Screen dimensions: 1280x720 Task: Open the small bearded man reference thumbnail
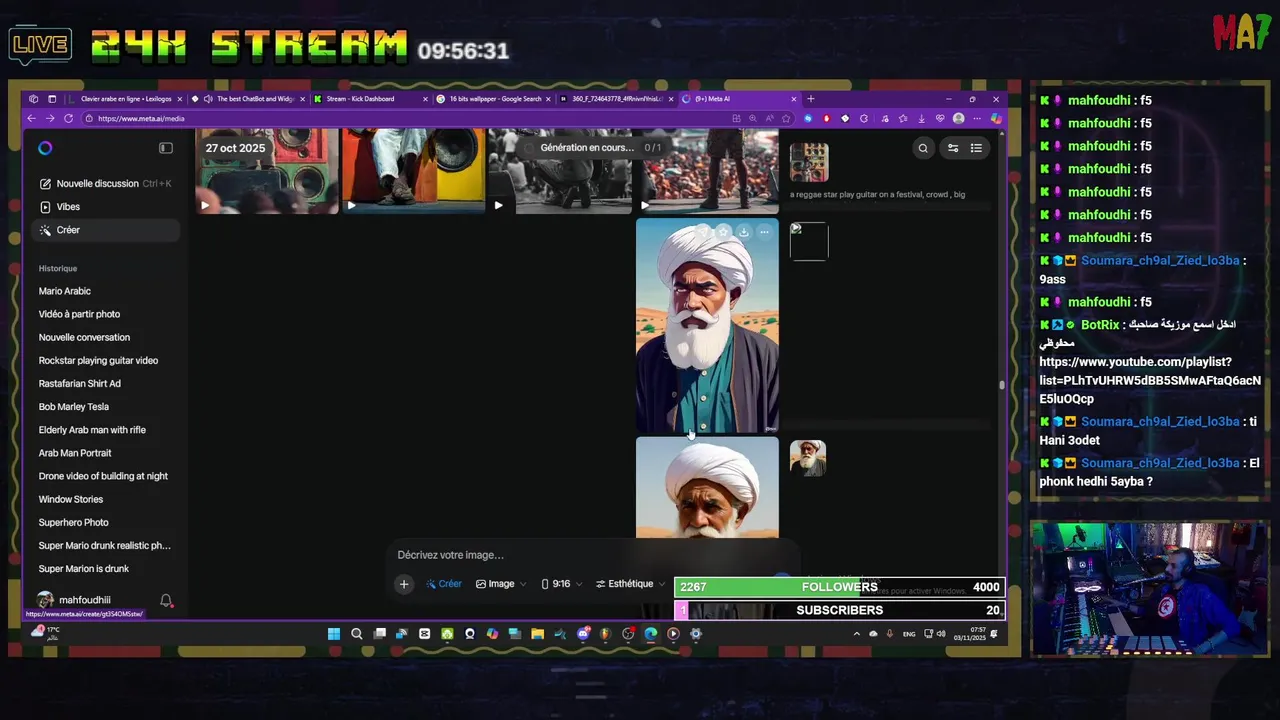(808, 458)
